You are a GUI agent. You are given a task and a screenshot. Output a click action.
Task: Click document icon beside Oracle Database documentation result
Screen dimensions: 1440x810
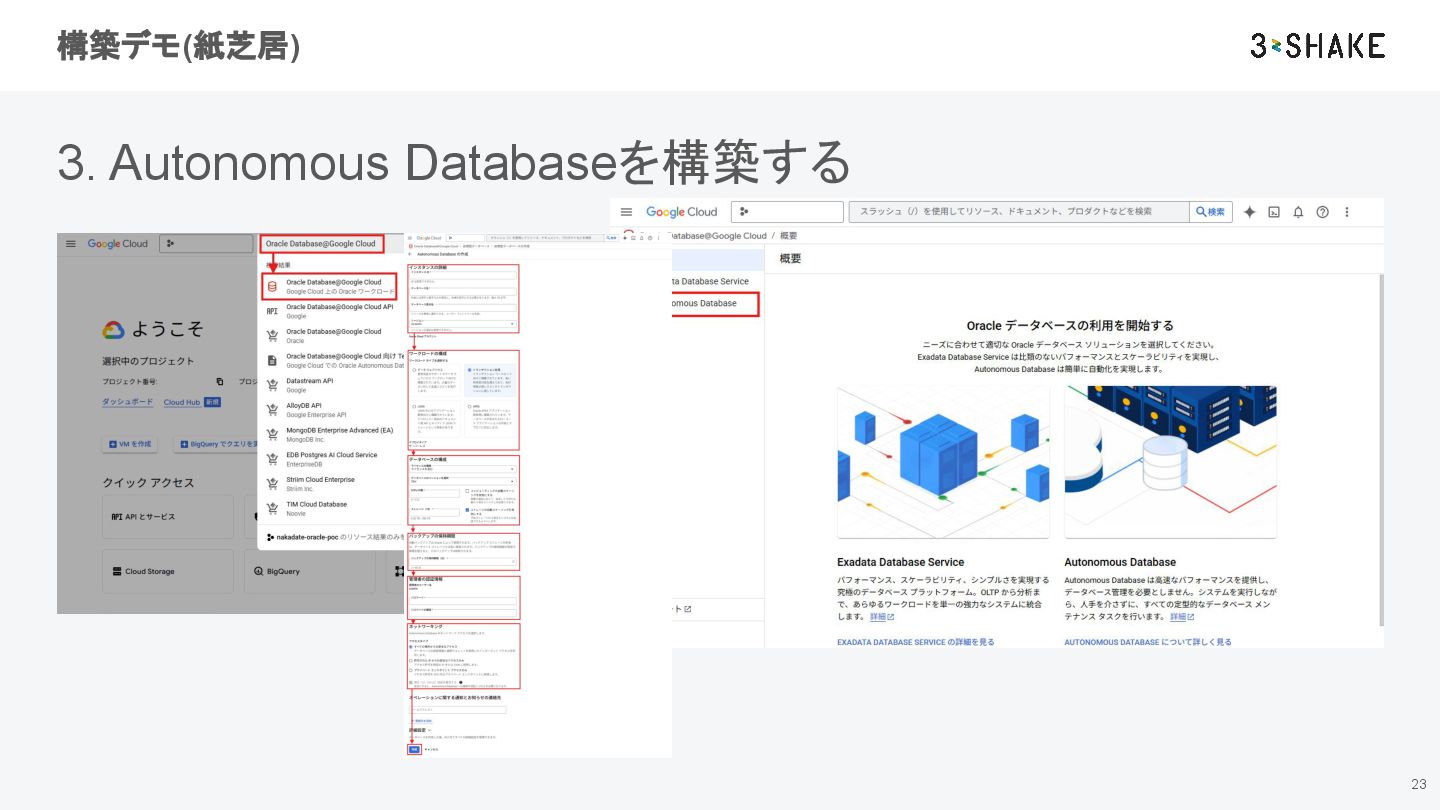pyautogui.click(x=272, y=360)
